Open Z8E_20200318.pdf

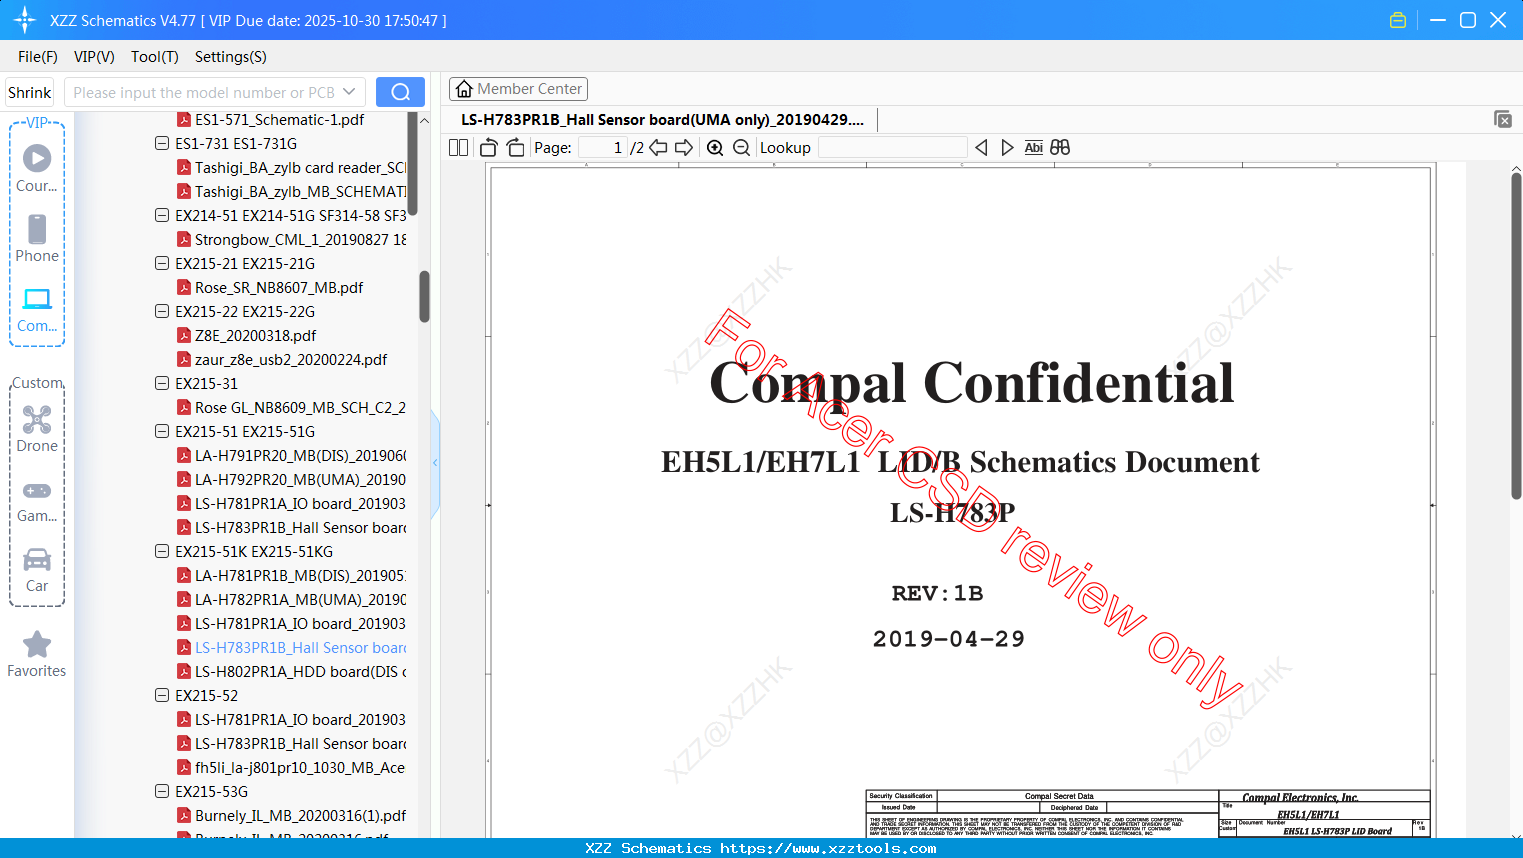pos(246,336)
